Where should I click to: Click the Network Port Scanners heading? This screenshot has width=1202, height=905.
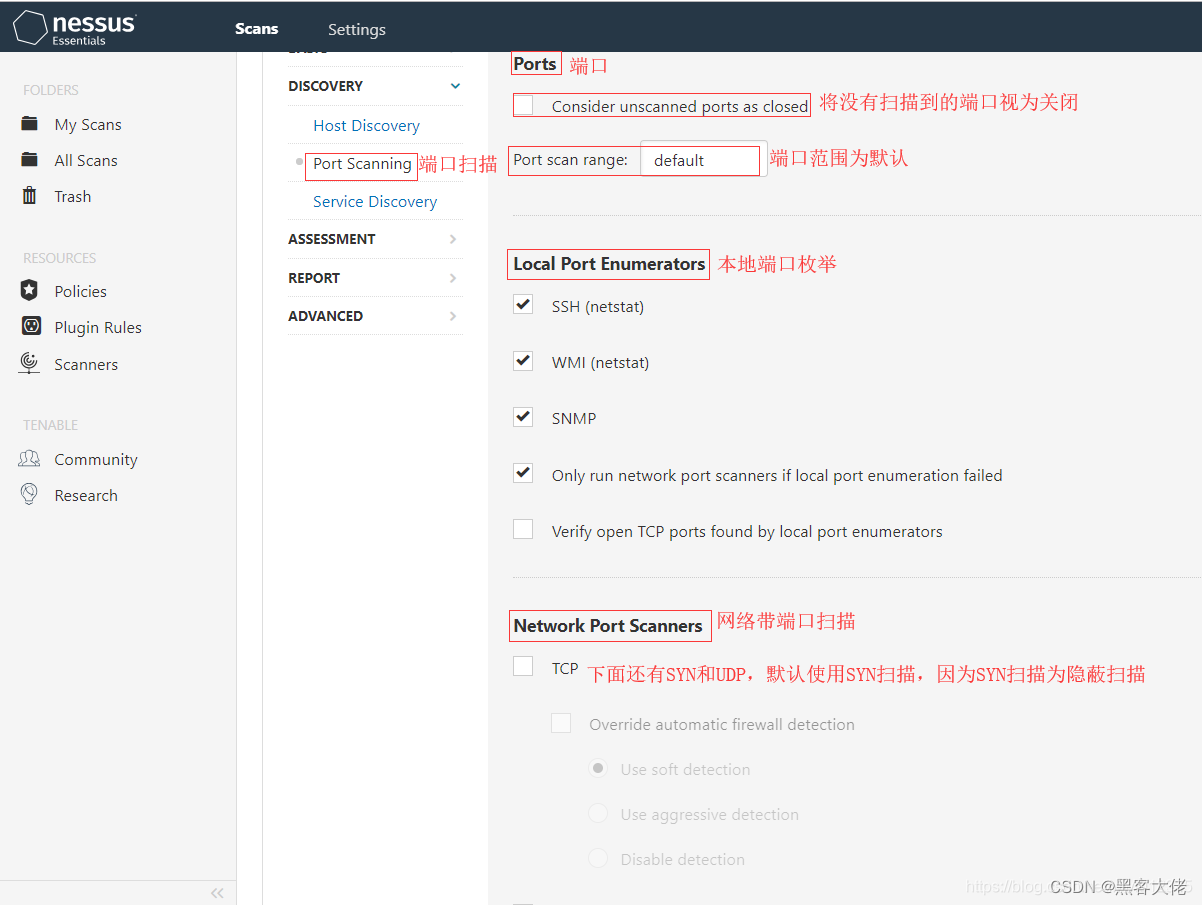coord(608,626)
